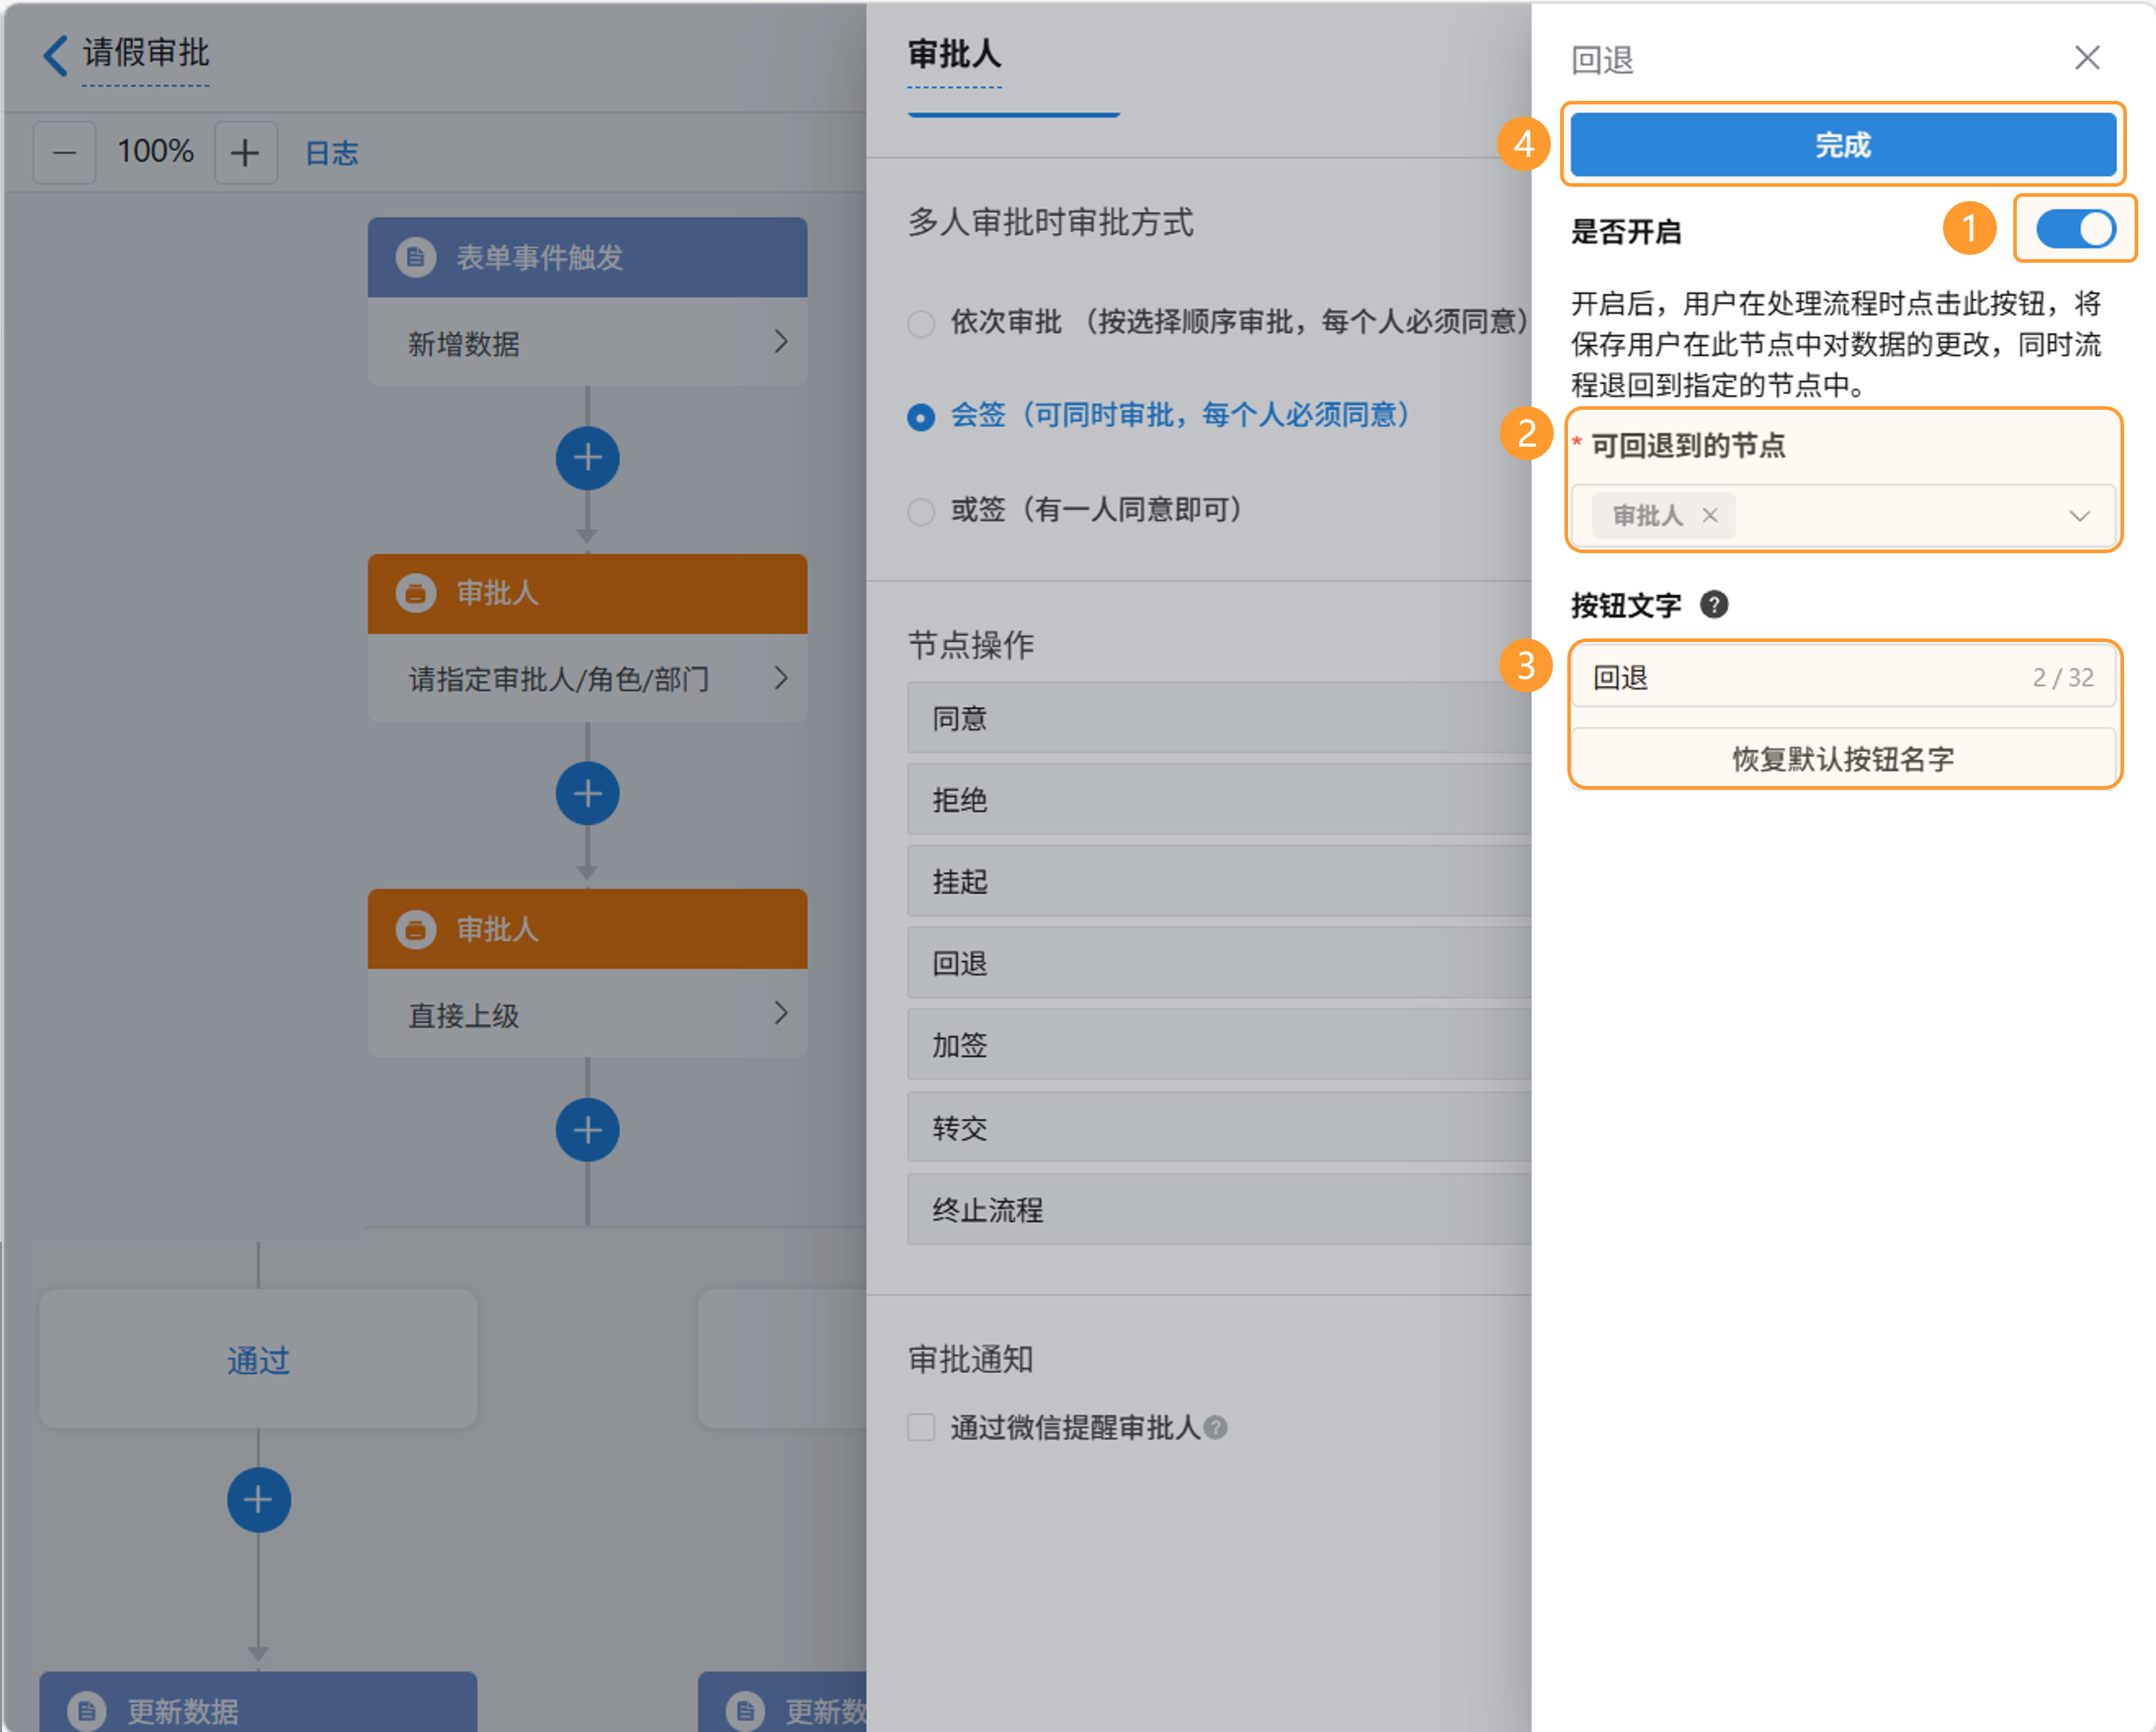Click the back arrow beside 请假审批
Viewport: 2156px width, 1732px height.
pos(55,55)
